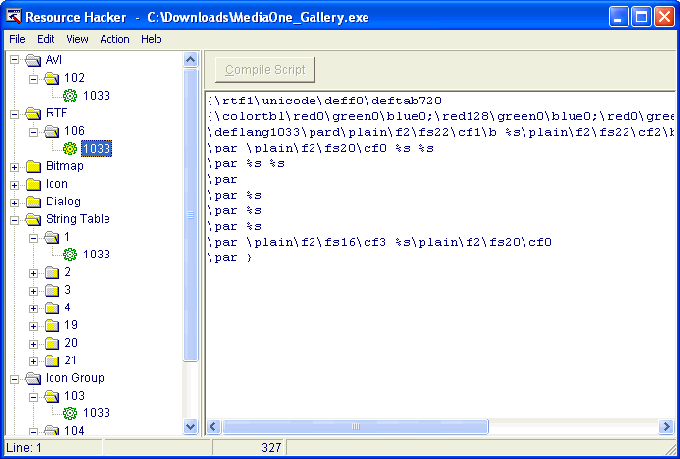Click the \colortbl line in script
Image resolution: width=680 pixels, height=459 pixels.
pos(441,117)
